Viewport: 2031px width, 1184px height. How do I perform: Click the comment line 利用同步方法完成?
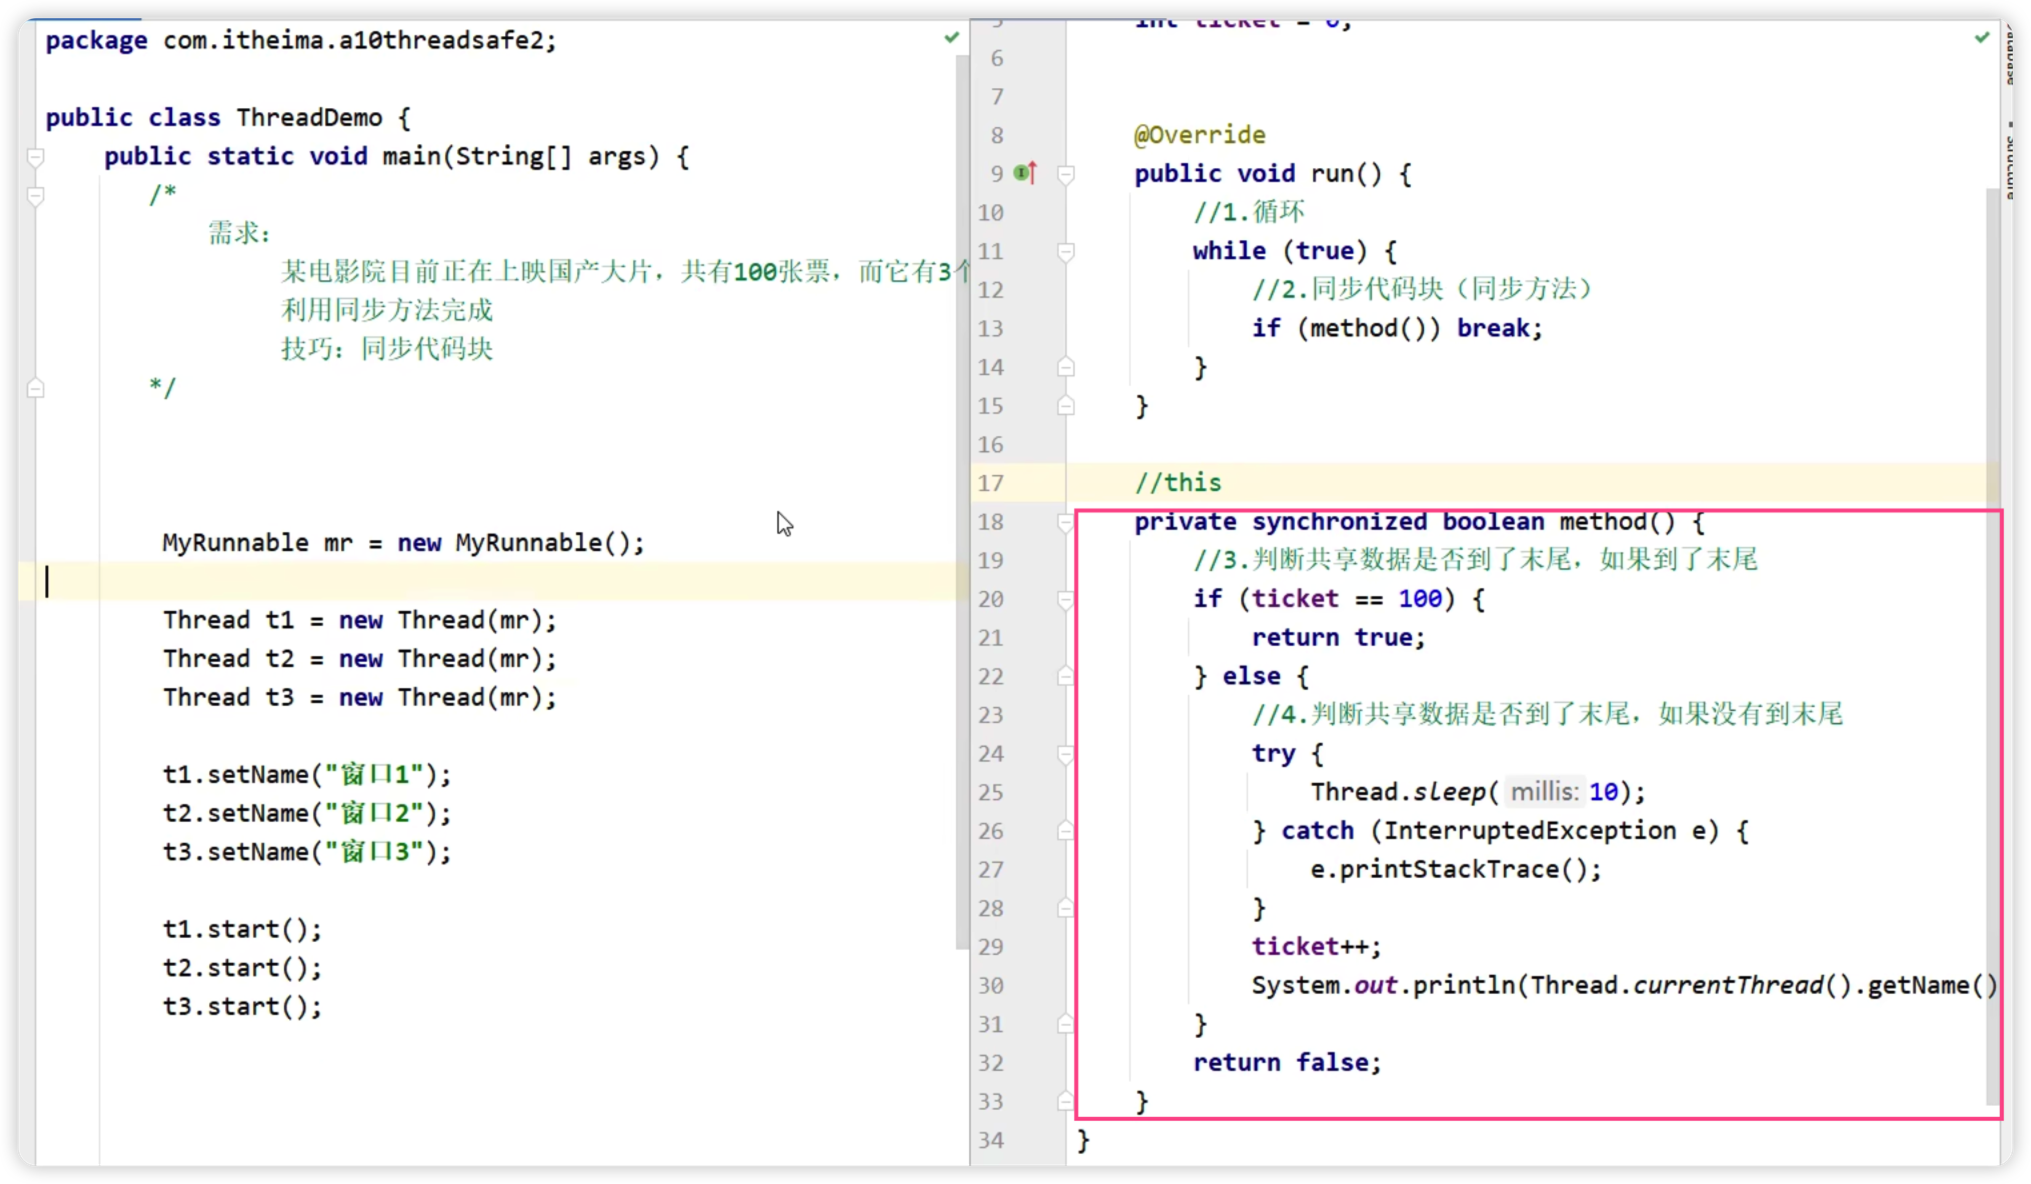point(387,310)
